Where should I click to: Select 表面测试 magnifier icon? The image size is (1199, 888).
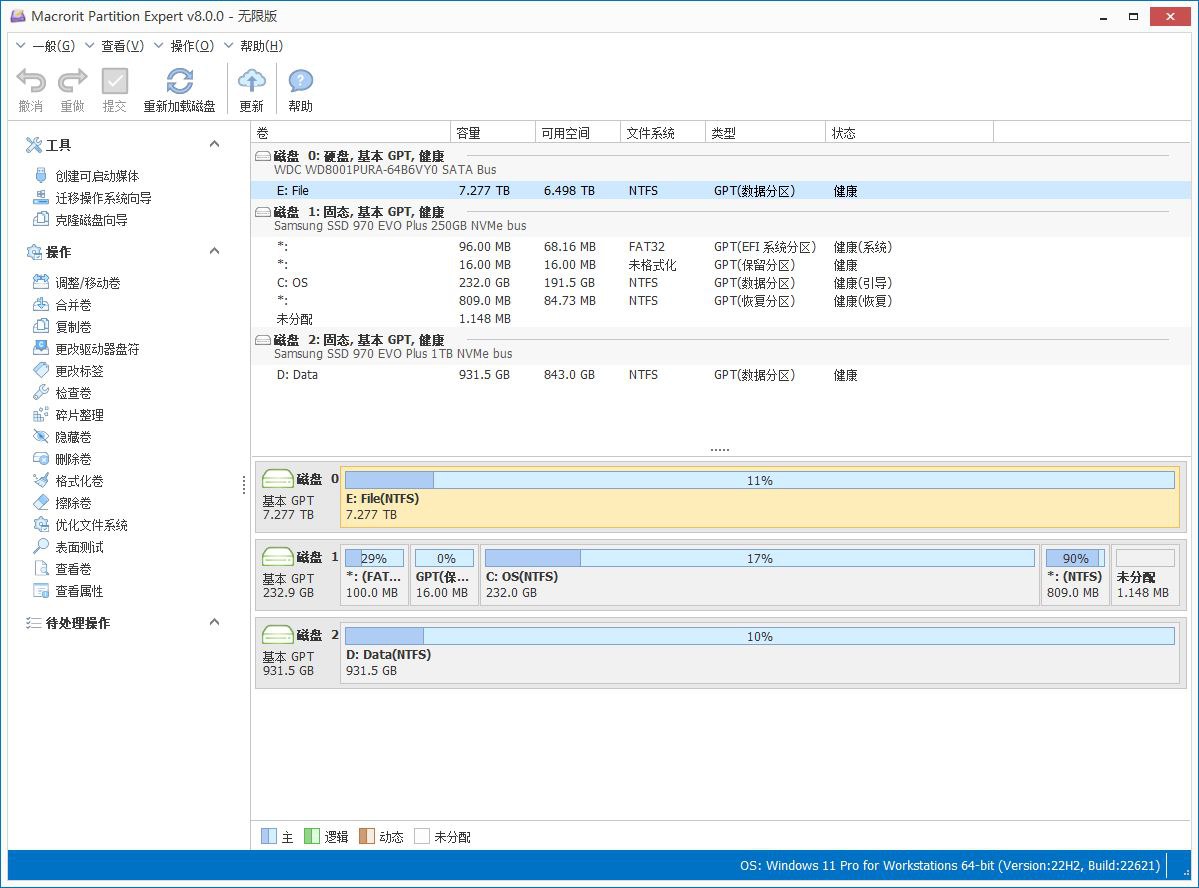tap(41, 546)
